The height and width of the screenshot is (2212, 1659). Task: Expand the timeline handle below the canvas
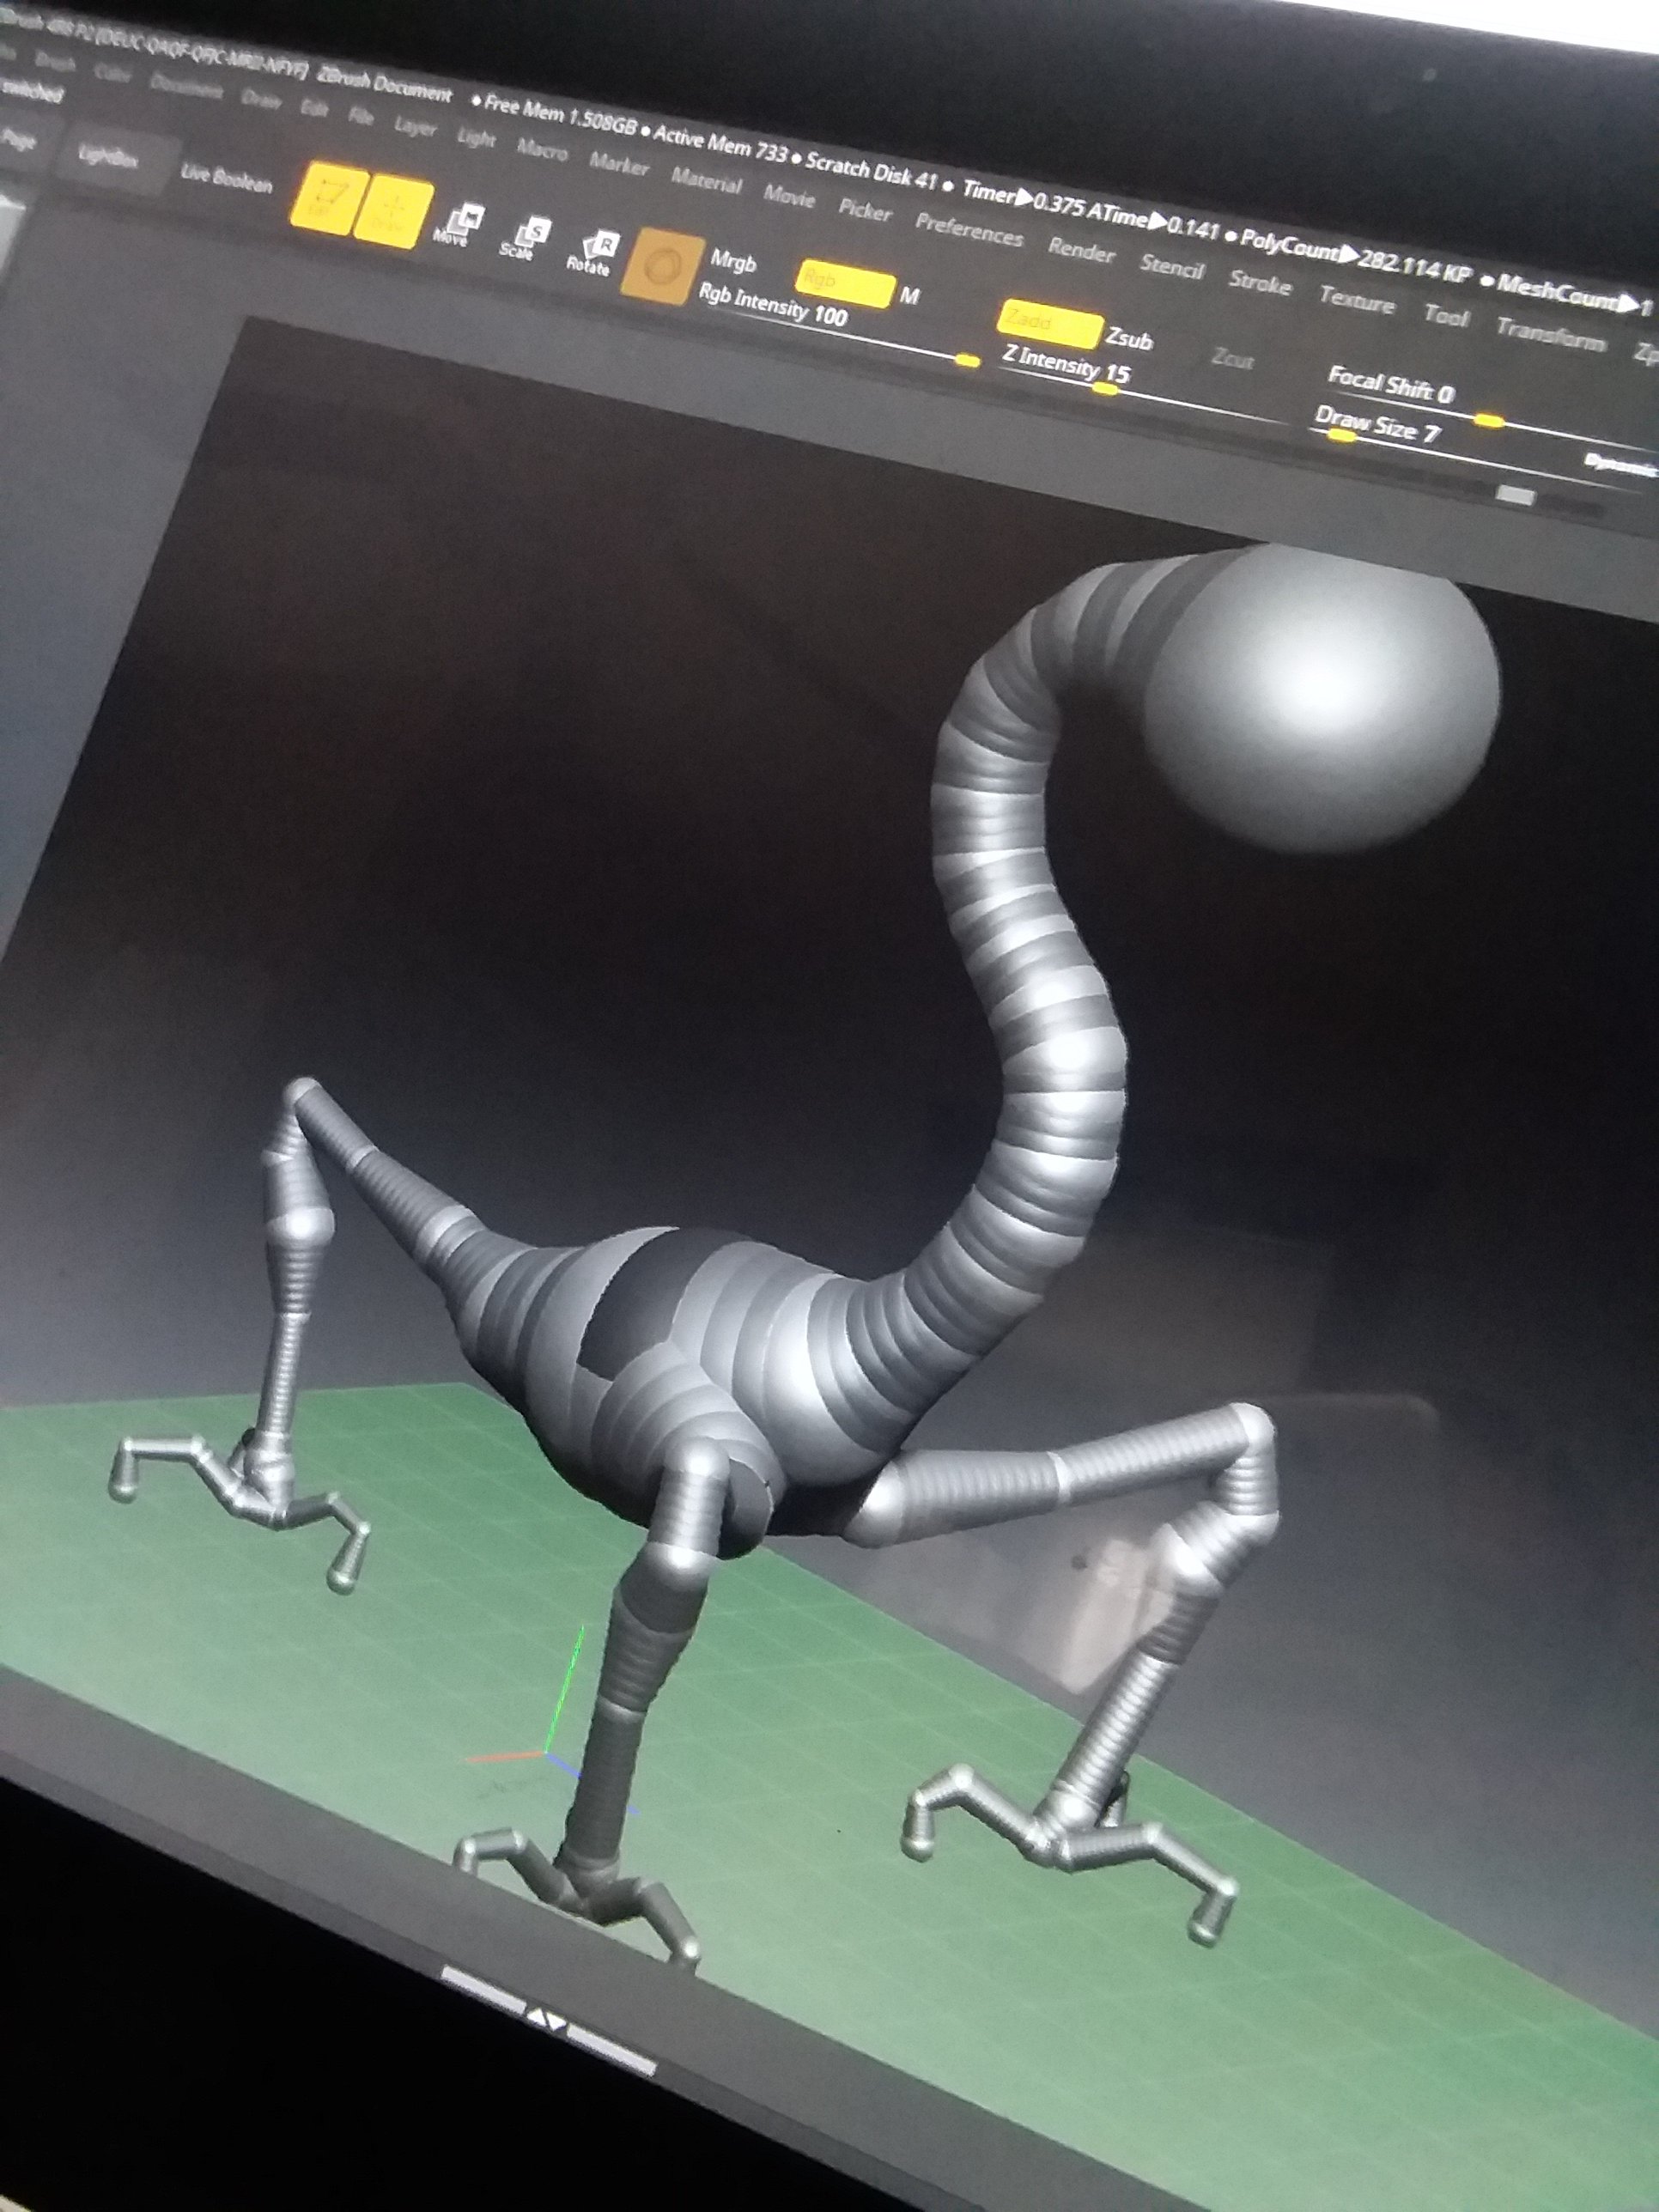(547, 2019)
